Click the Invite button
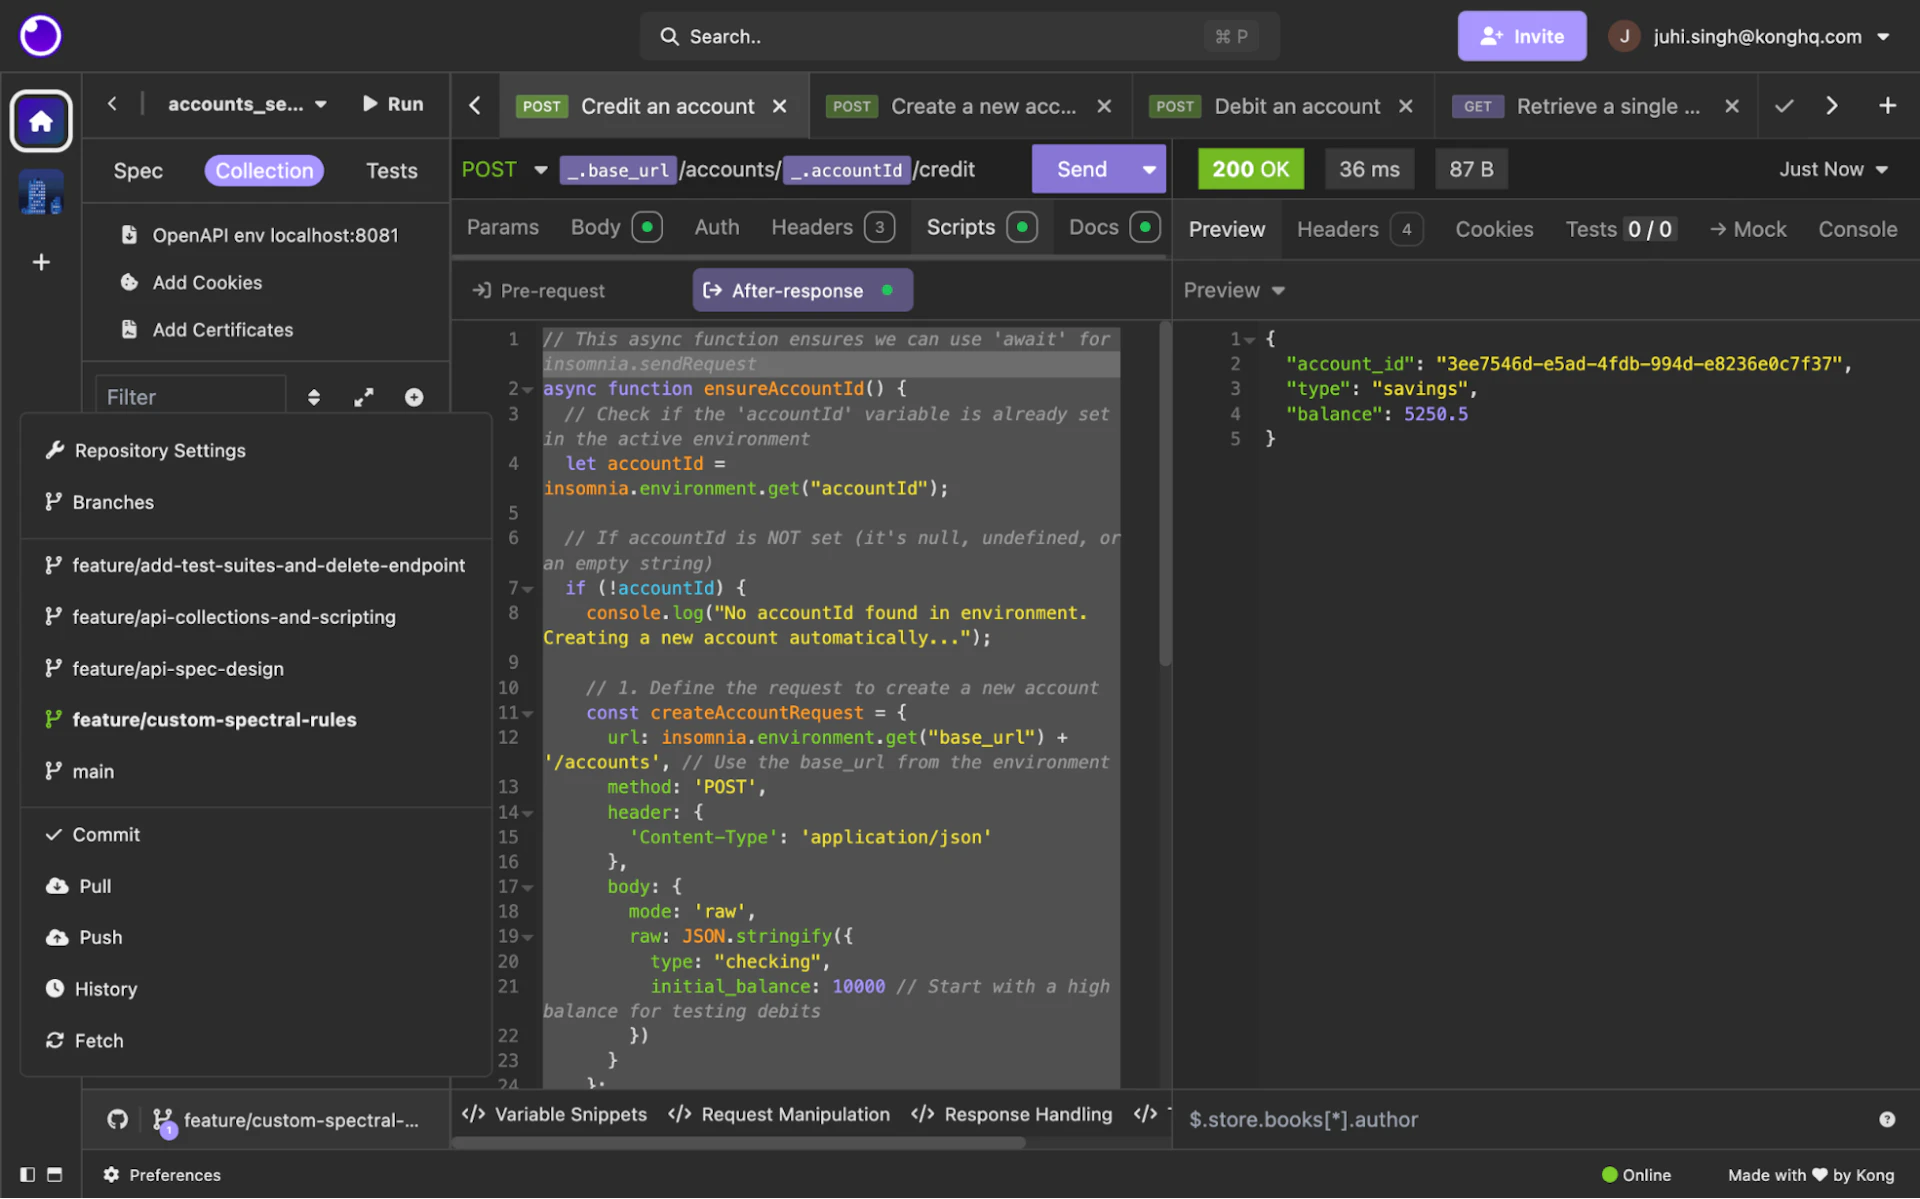 pos(1521,36)
